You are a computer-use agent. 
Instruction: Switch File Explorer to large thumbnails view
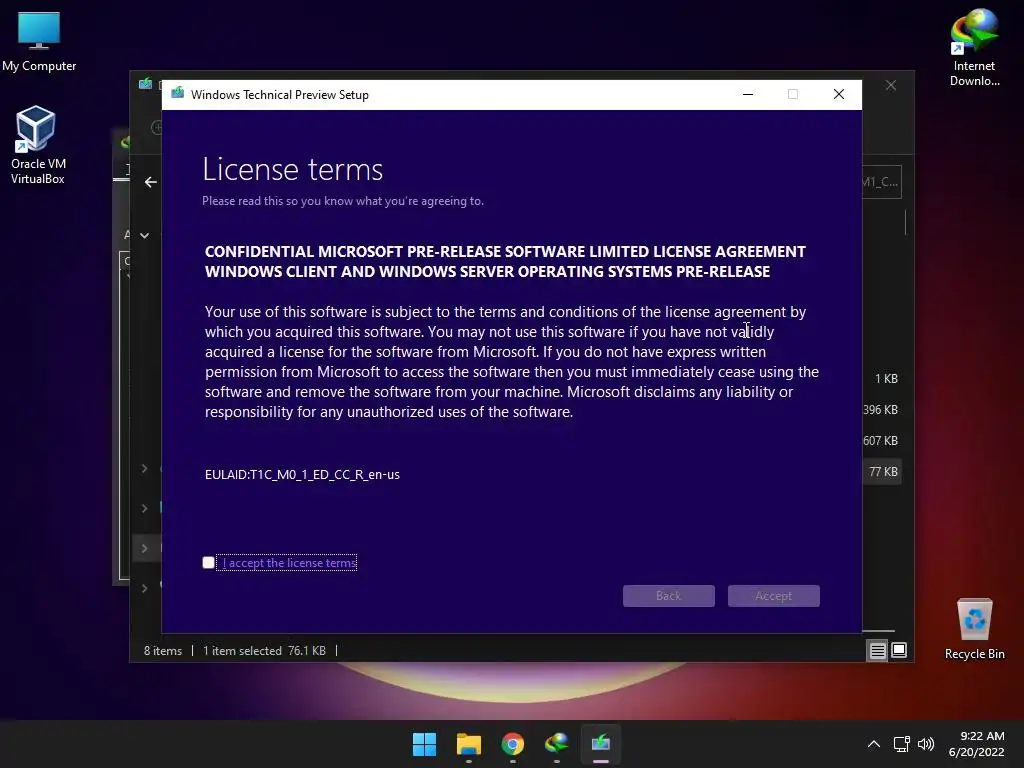(899, 650)
